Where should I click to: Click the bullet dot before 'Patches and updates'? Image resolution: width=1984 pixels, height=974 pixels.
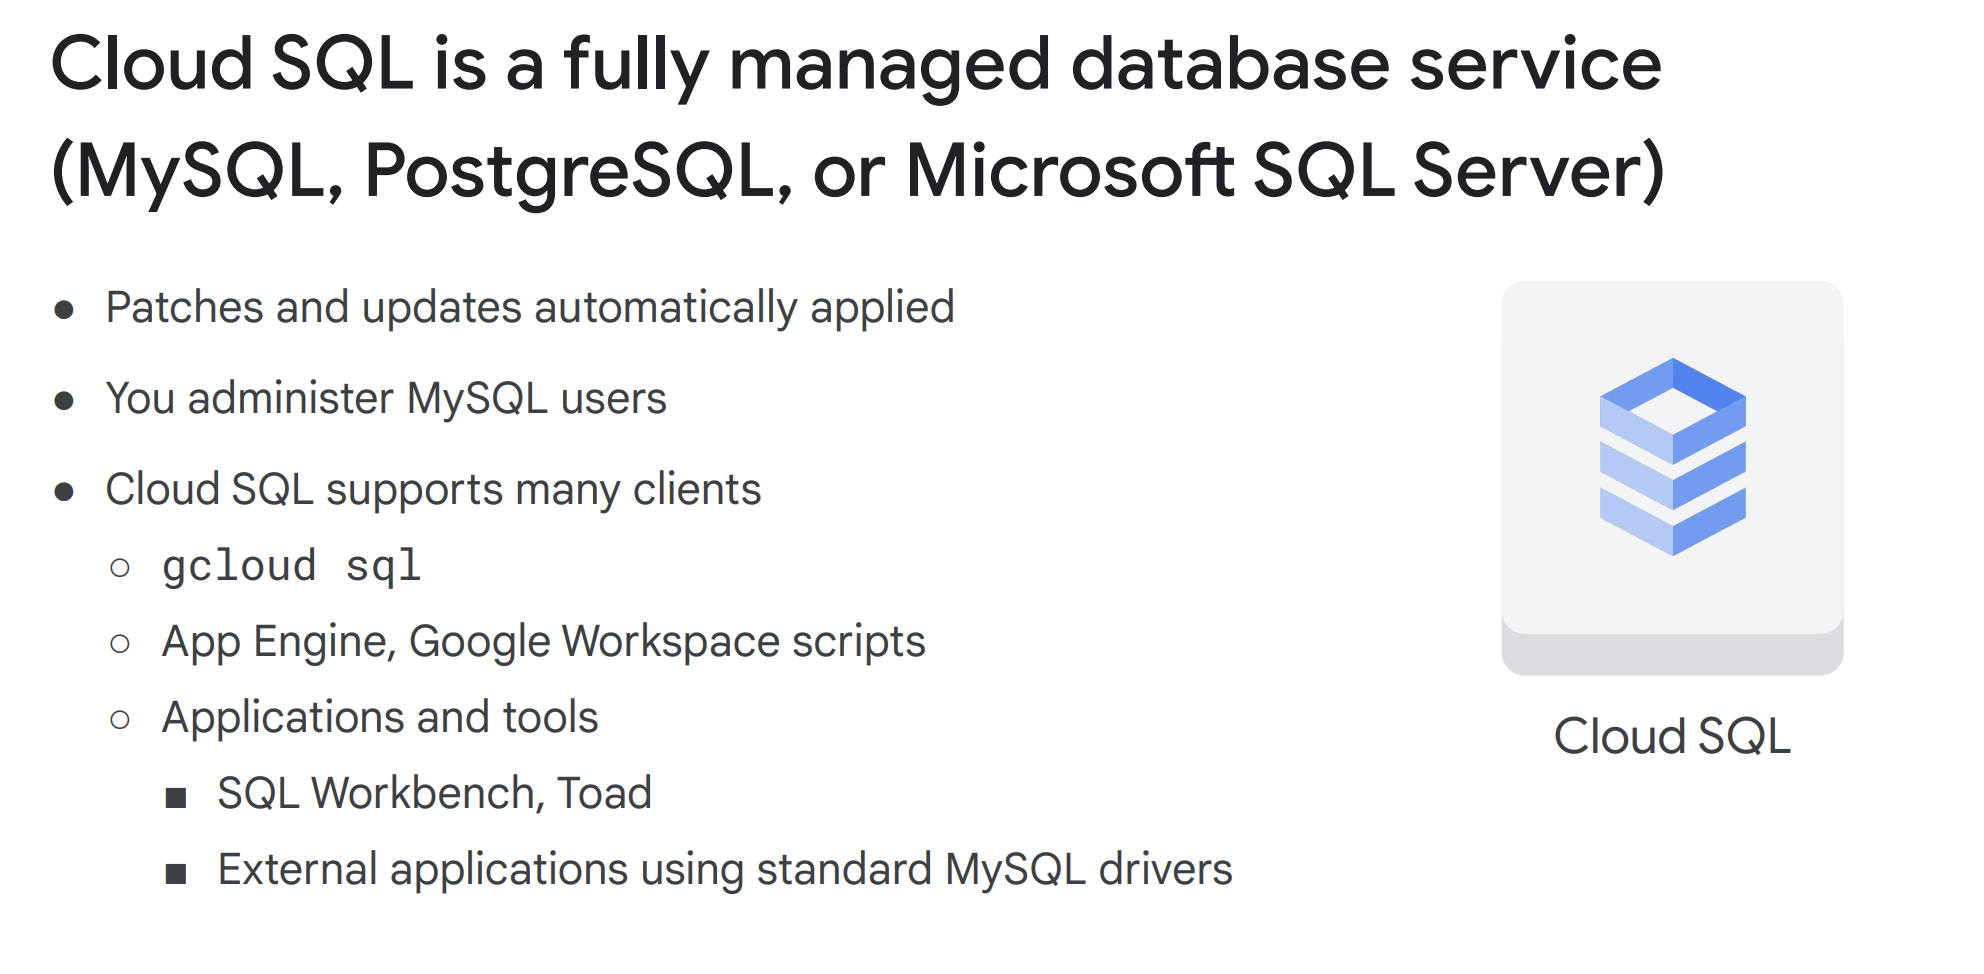(x=65, y=310)
